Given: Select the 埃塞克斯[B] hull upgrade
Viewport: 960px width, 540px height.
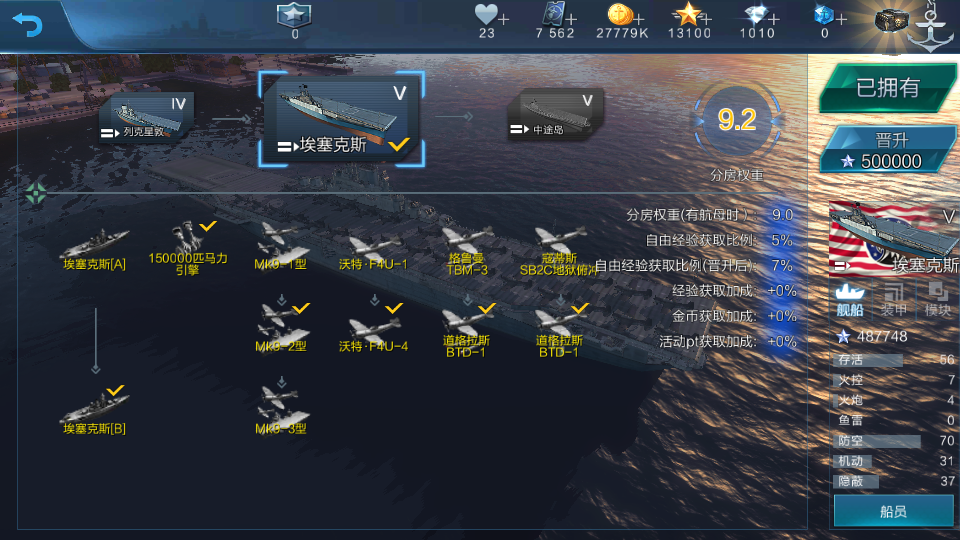Looking at the screenshot, I should [94, 411].
